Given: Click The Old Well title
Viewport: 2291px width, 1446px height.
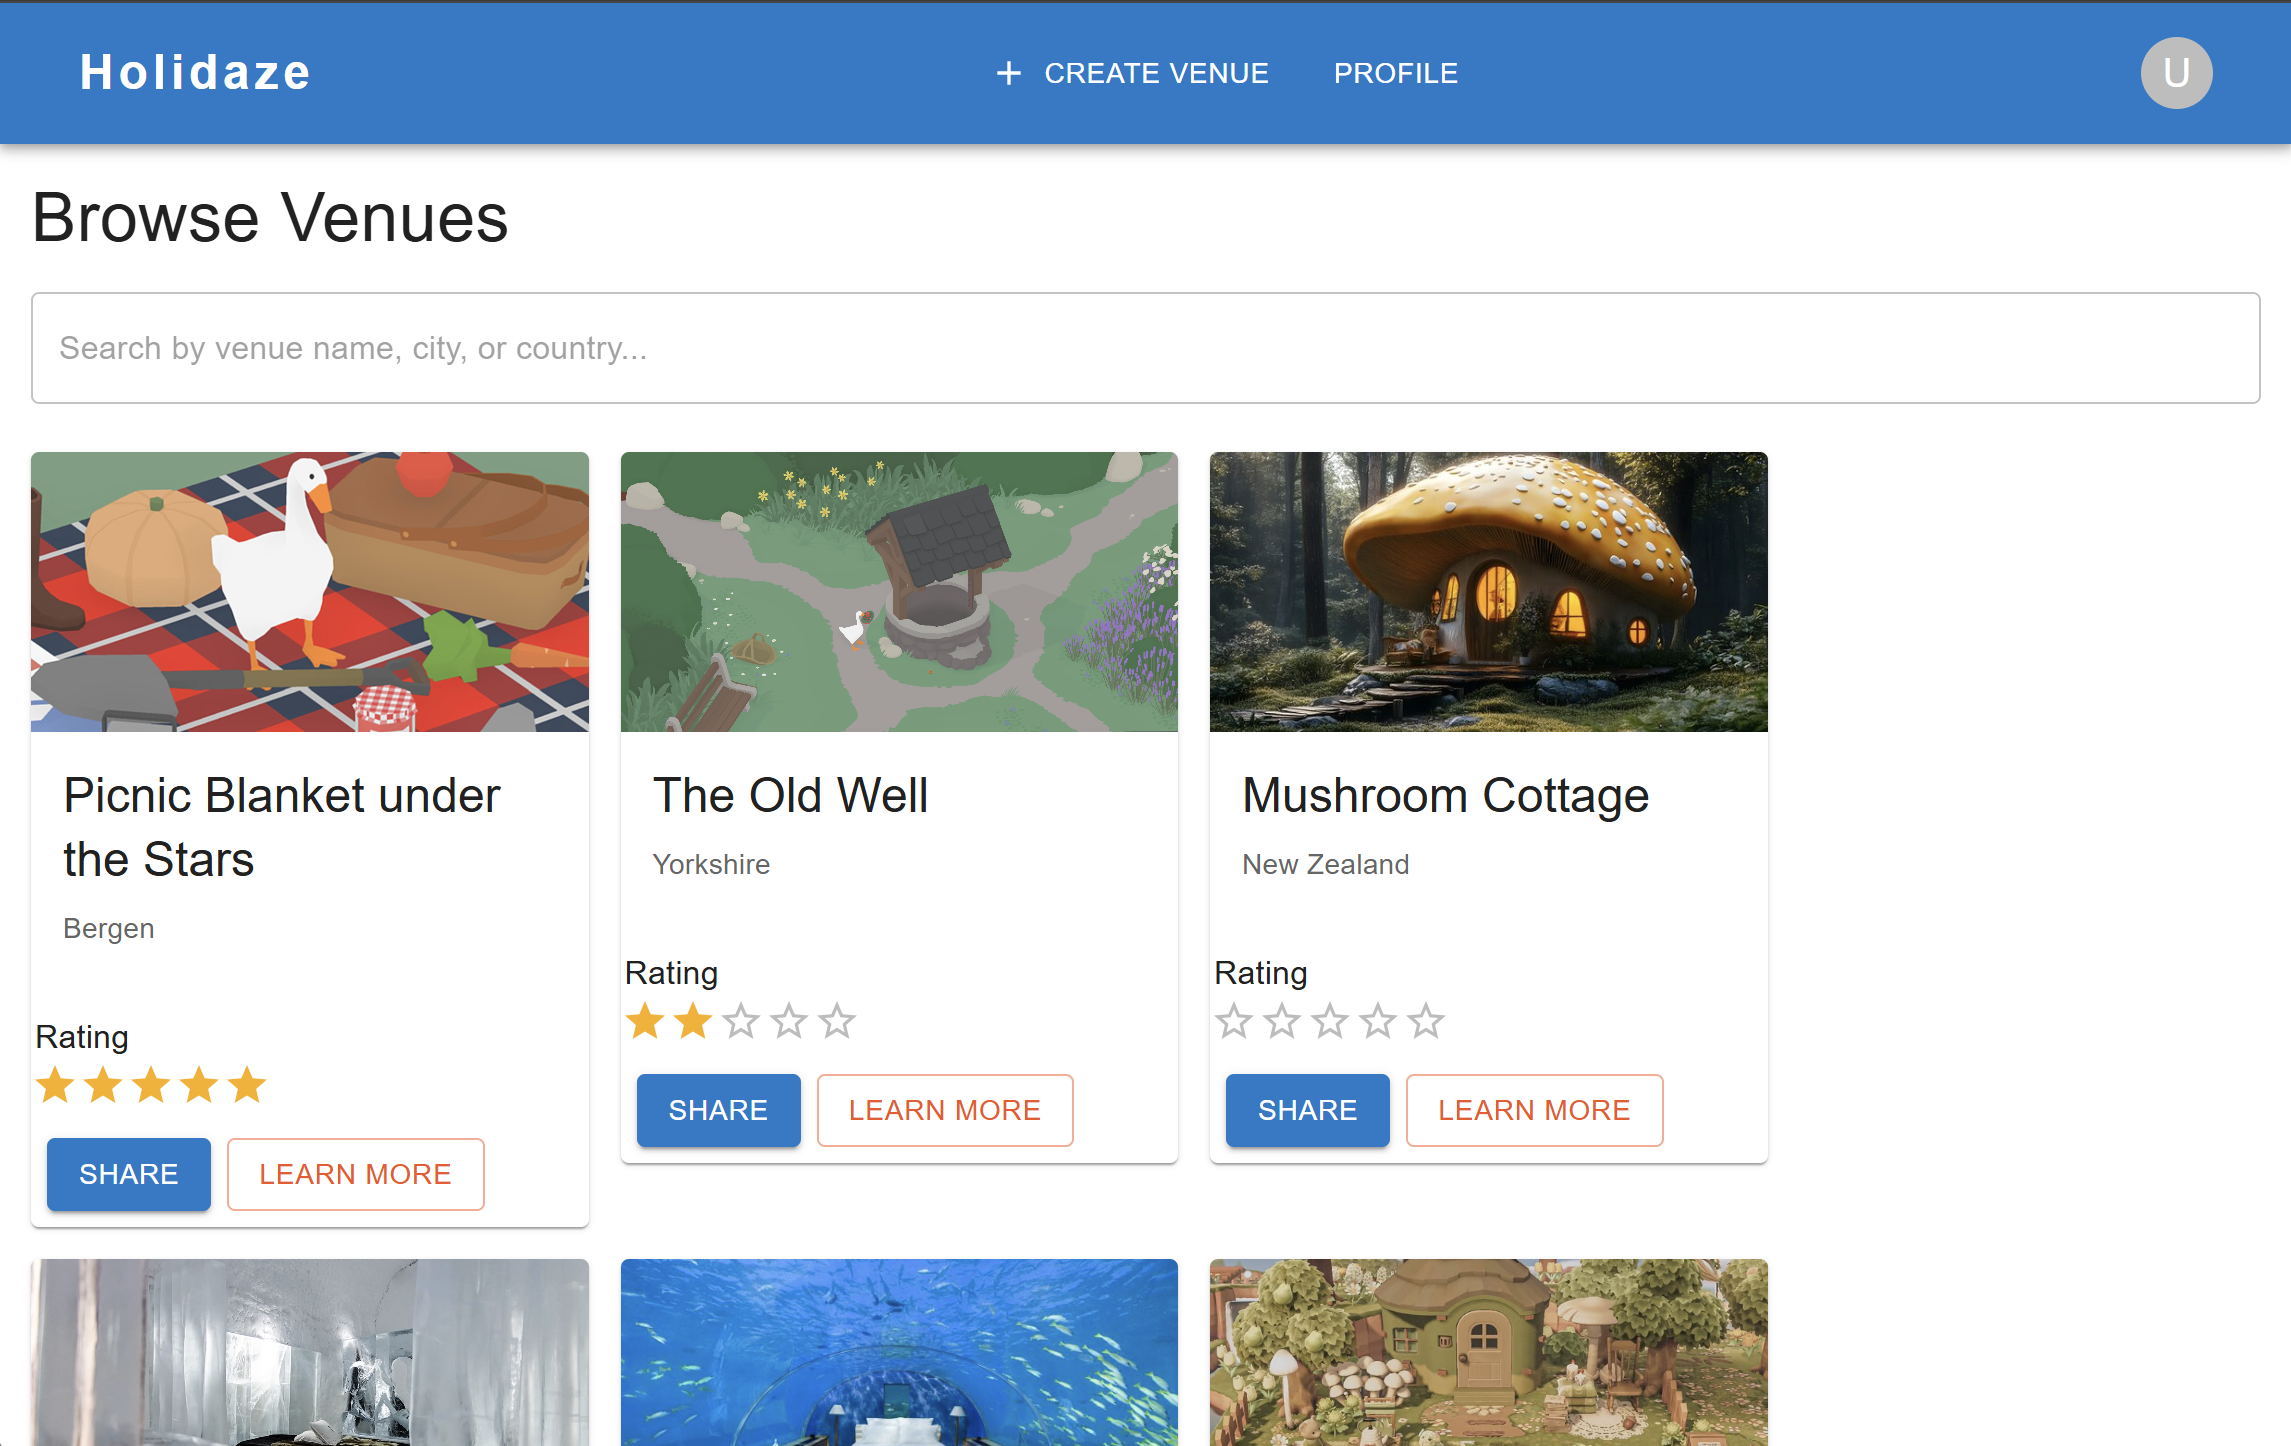Looking at the screenshot, I should click(x=790, y=796).
